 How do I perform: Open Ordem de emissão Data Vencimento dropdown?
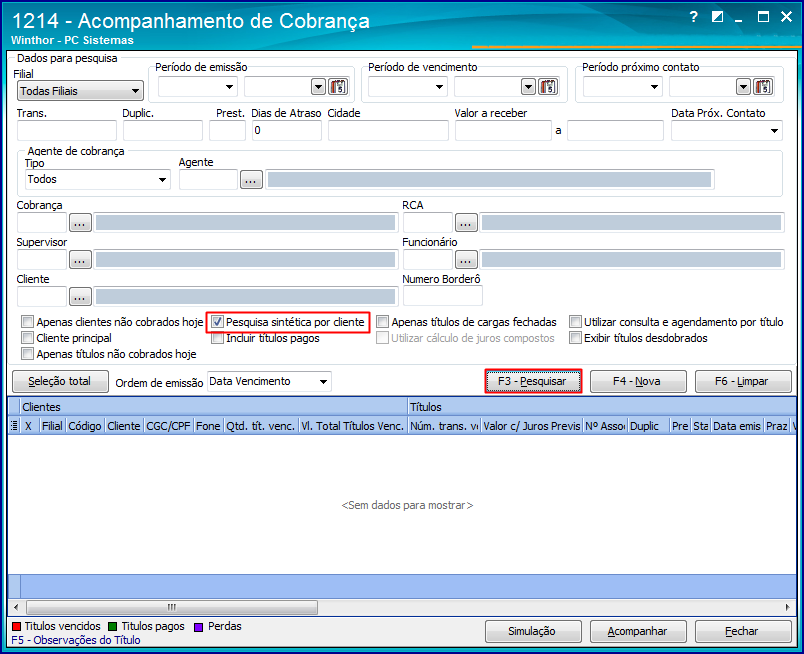[x=269, y=382]
